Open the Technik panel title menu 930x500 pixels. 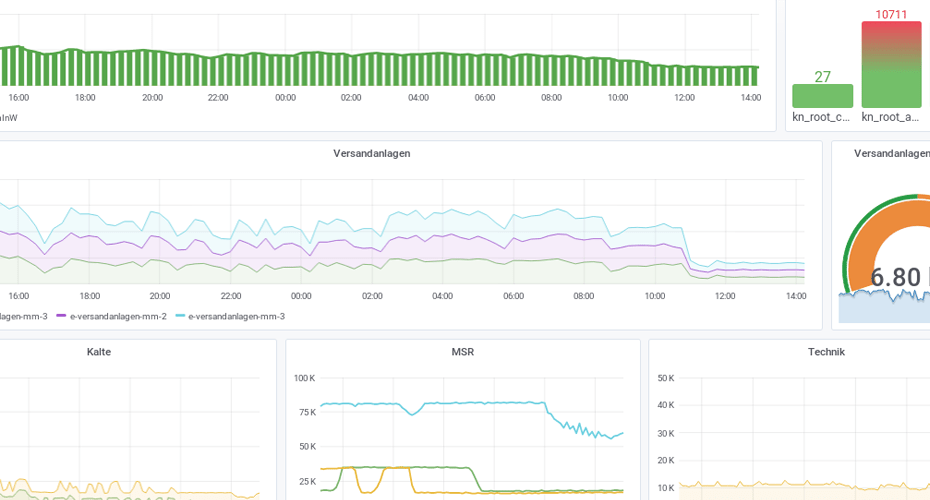826,352
